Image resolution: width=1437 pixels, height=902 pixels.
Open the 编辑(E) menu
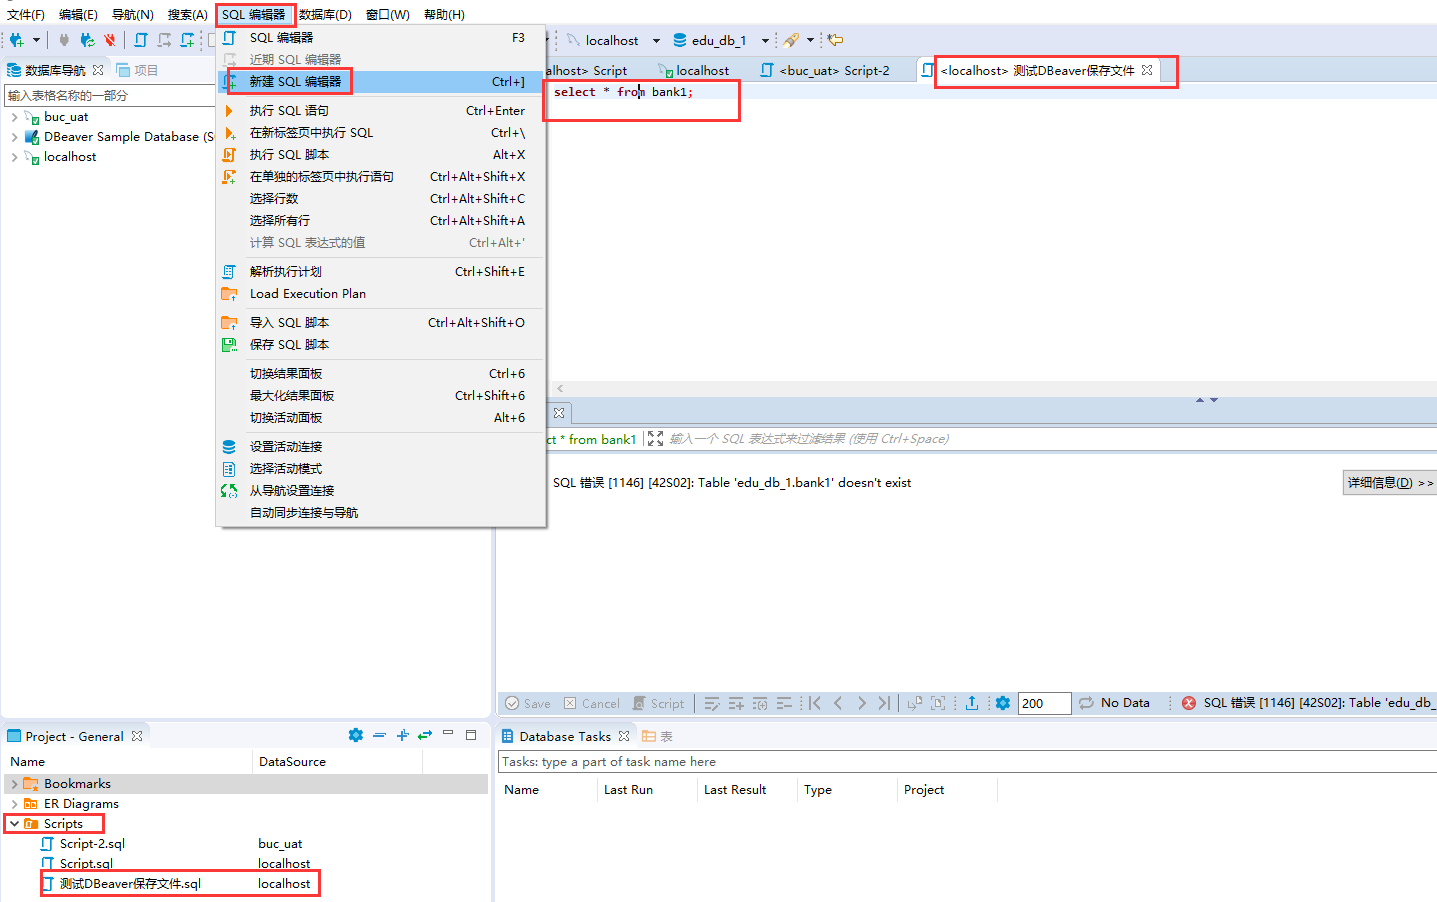pos(78,14)
